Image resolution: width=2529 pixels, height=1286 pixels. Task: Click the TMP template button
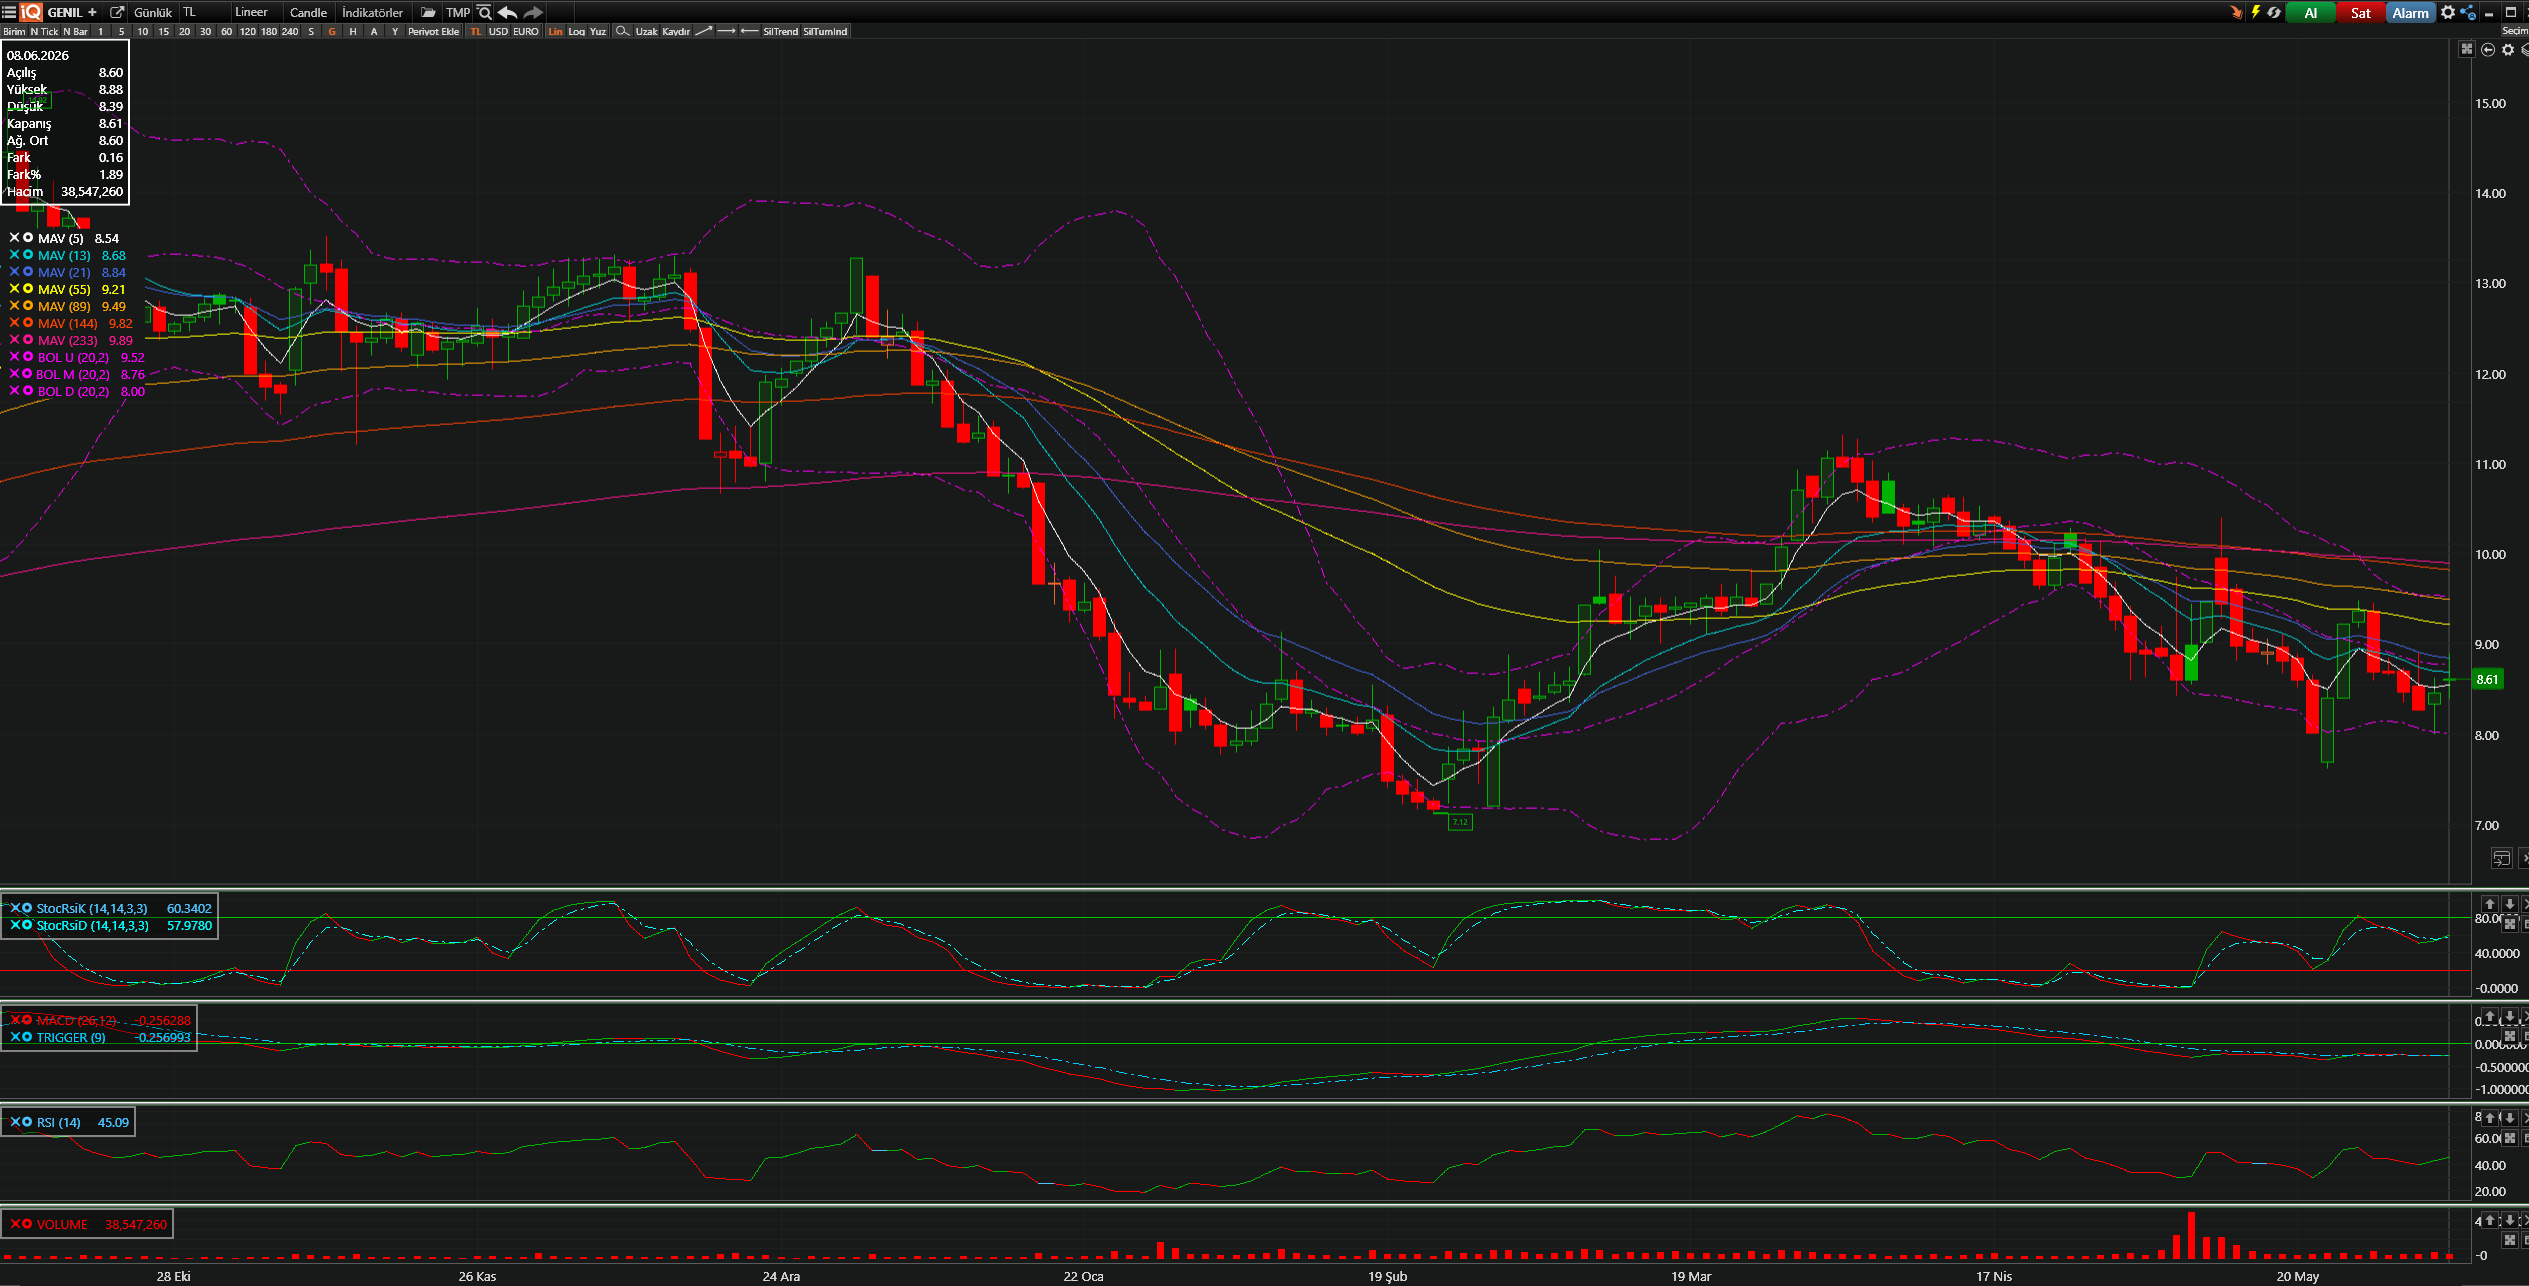[x=458, y=12]
